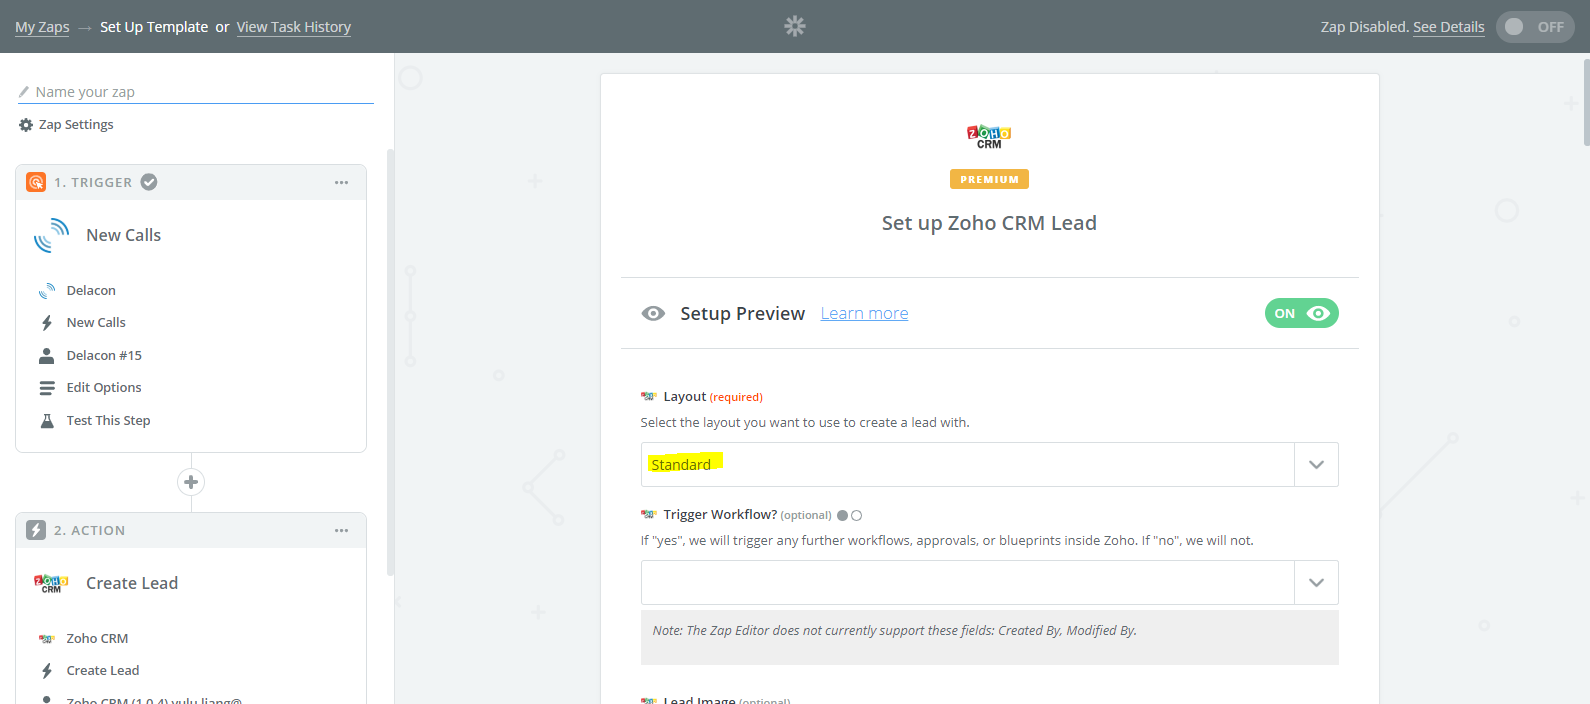Screen dimensions: 1590x704
Task: Add a step with the plus button
Action: pos(191,482)
